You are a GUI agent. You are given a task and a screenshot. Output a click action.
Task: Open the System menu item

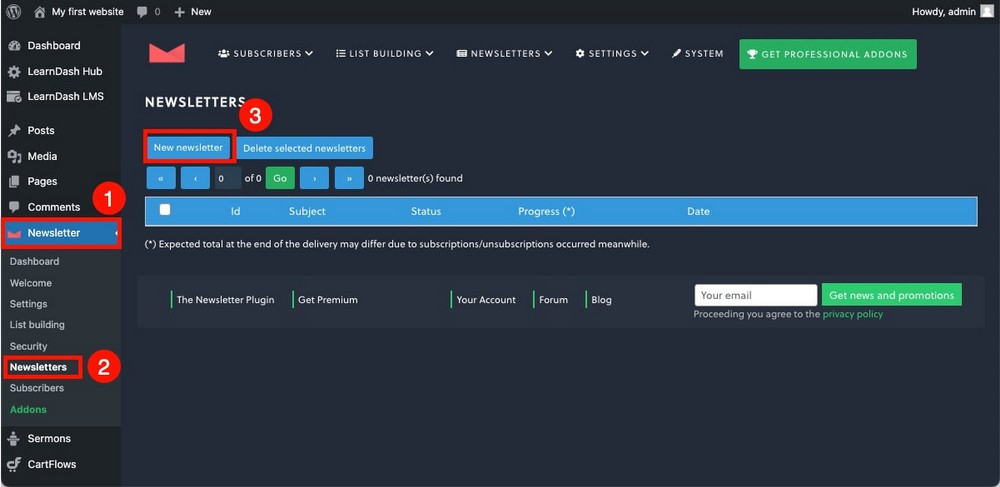(697, 54)
